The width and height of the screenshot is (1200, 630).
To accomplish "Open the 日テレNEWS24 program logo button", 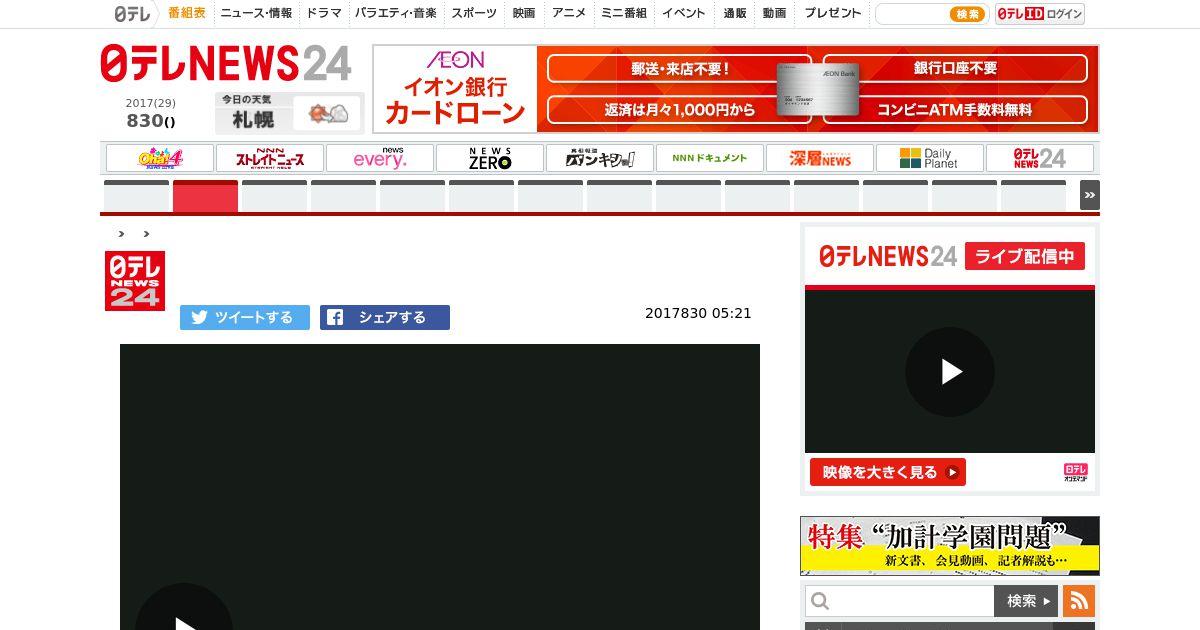I will point(1040,158).
